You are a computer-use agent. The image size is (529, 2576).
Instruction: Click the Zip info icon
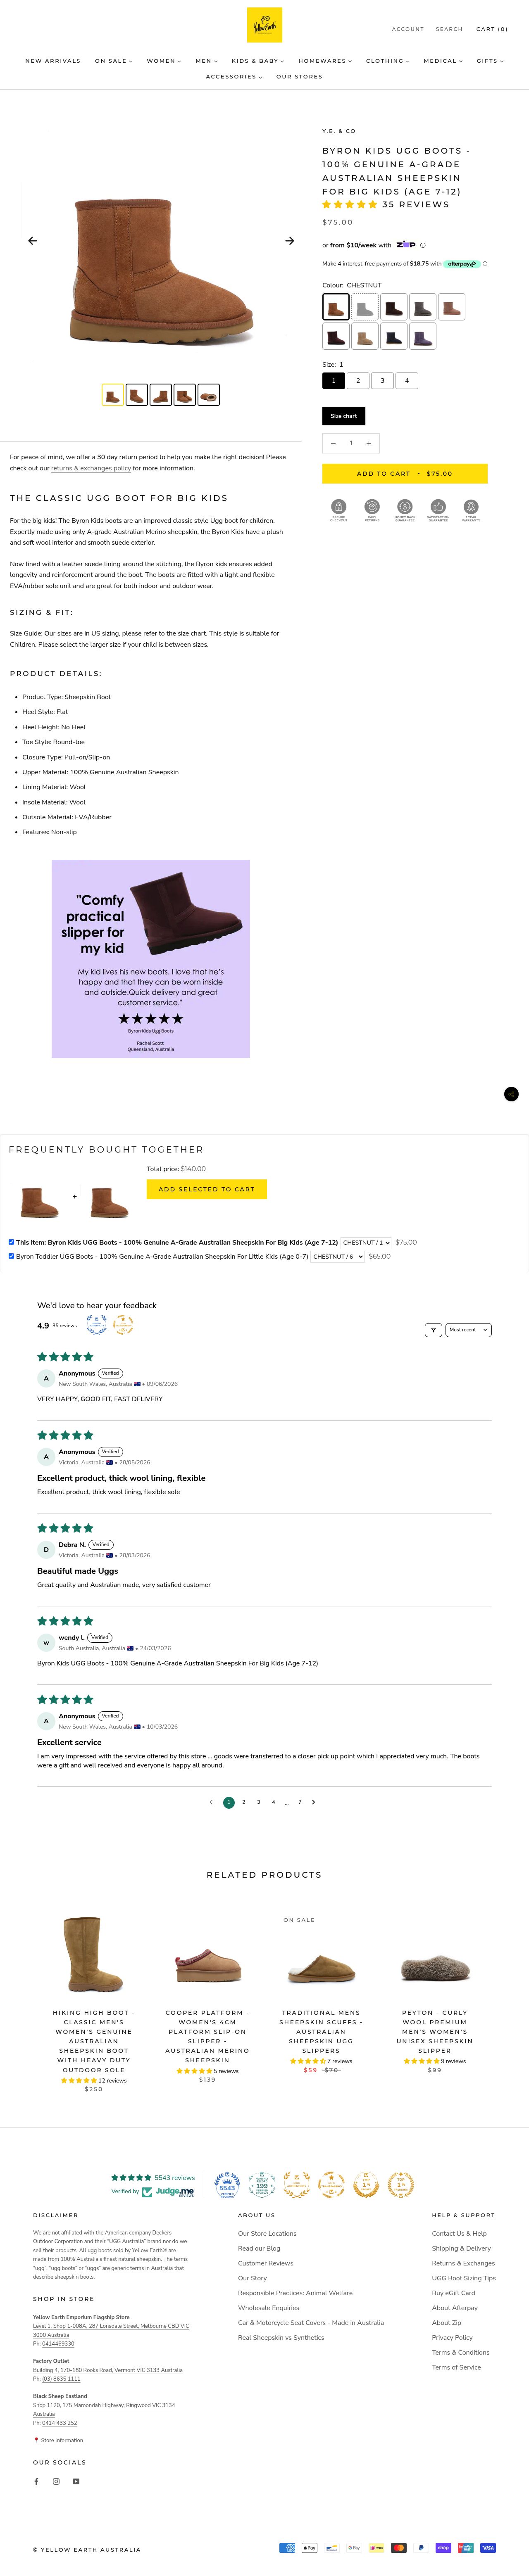pos(423,245)
